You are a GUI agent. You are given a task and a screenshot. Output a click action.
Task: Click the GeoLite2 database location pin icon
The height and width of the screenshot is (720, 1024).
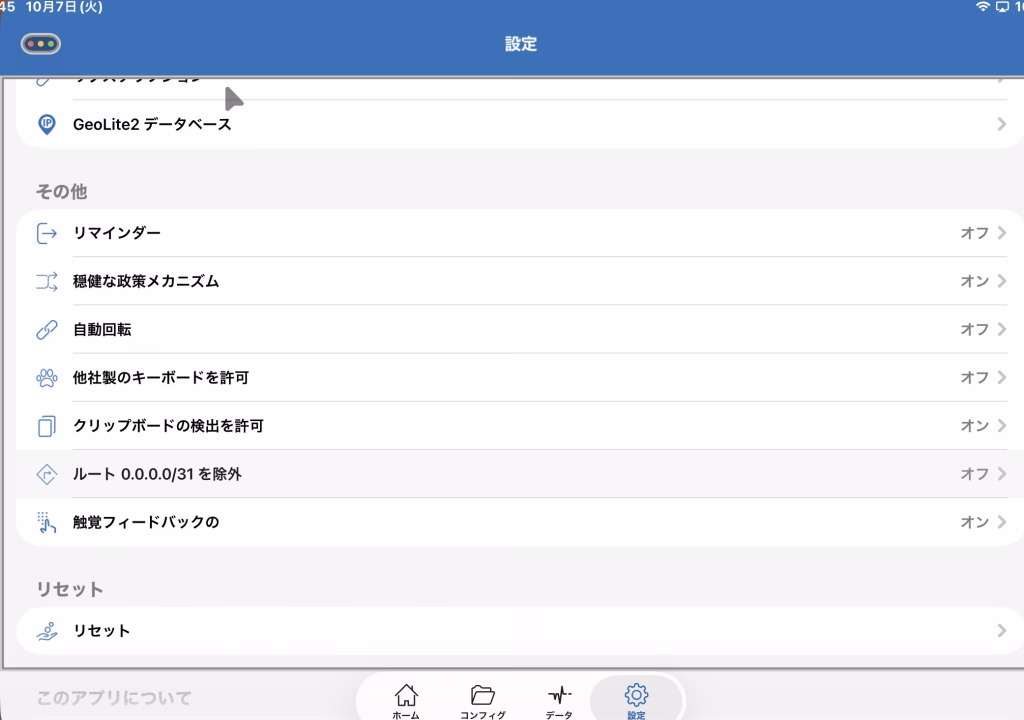(46, 125)
